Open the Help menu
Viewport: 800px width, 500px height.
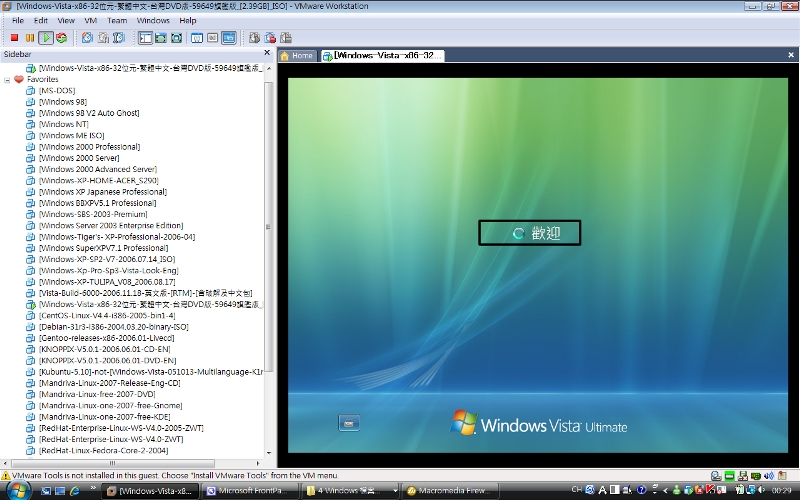click(188, 20)
